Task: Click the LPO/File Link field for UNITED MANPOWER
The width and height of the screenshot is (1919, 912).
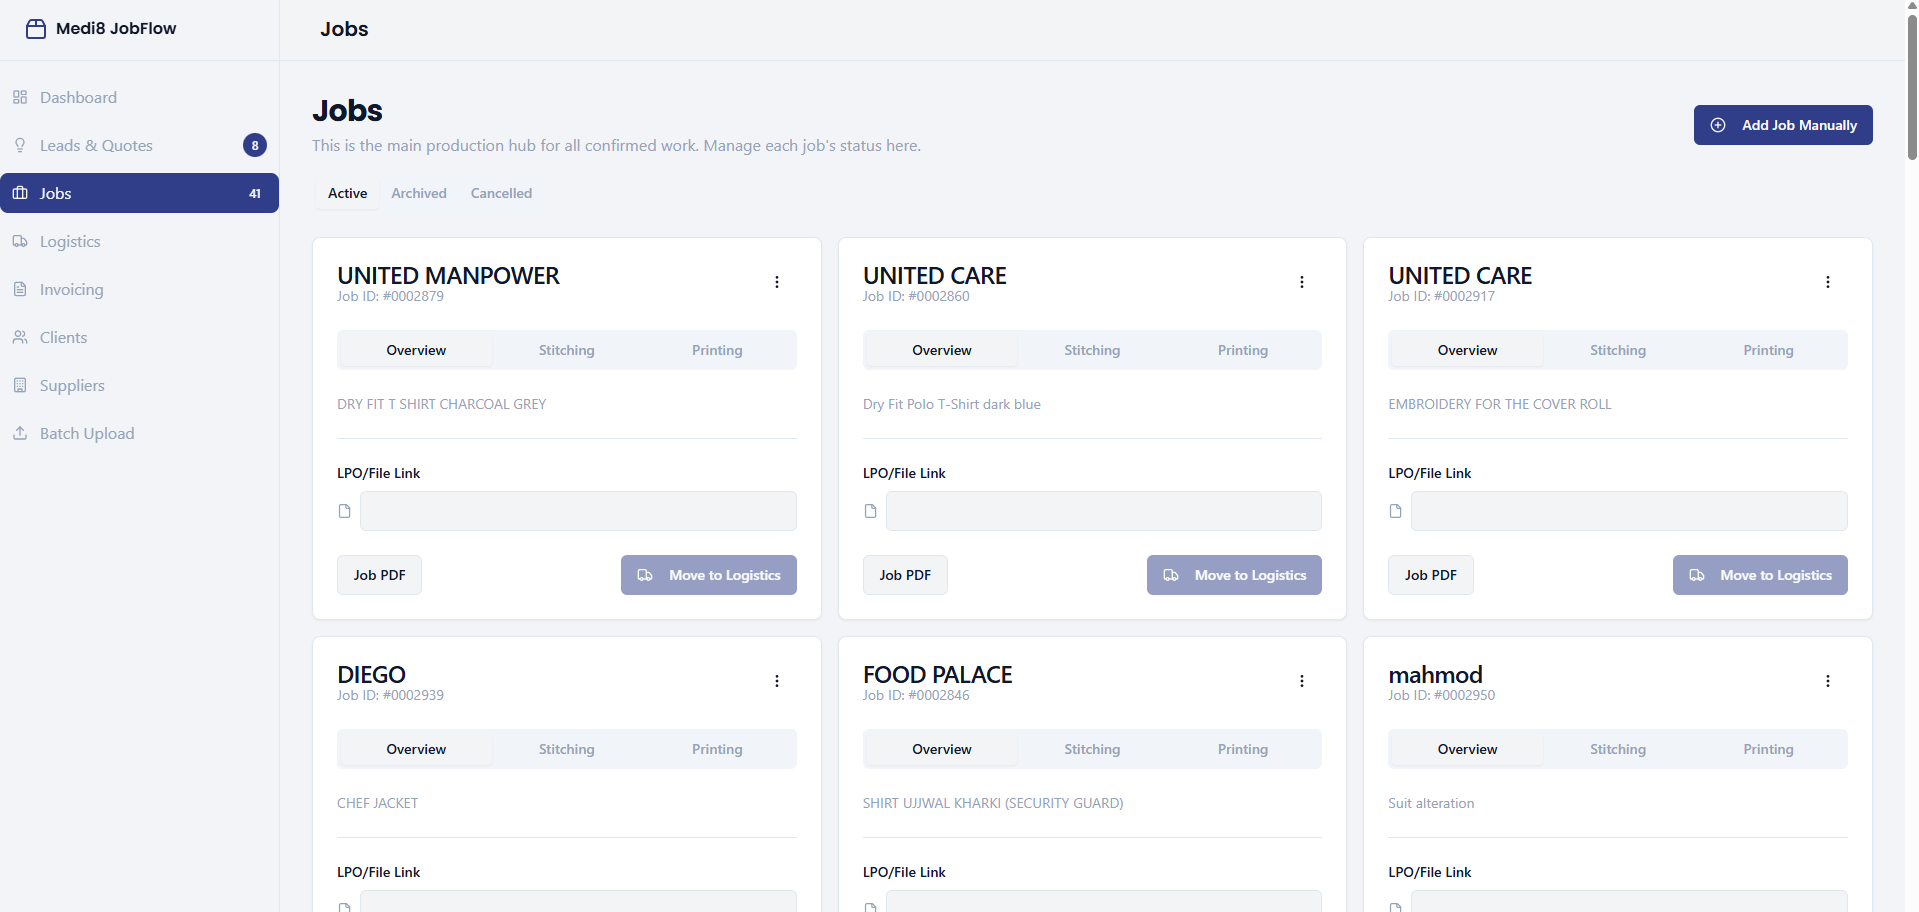Action: point(578,511)
